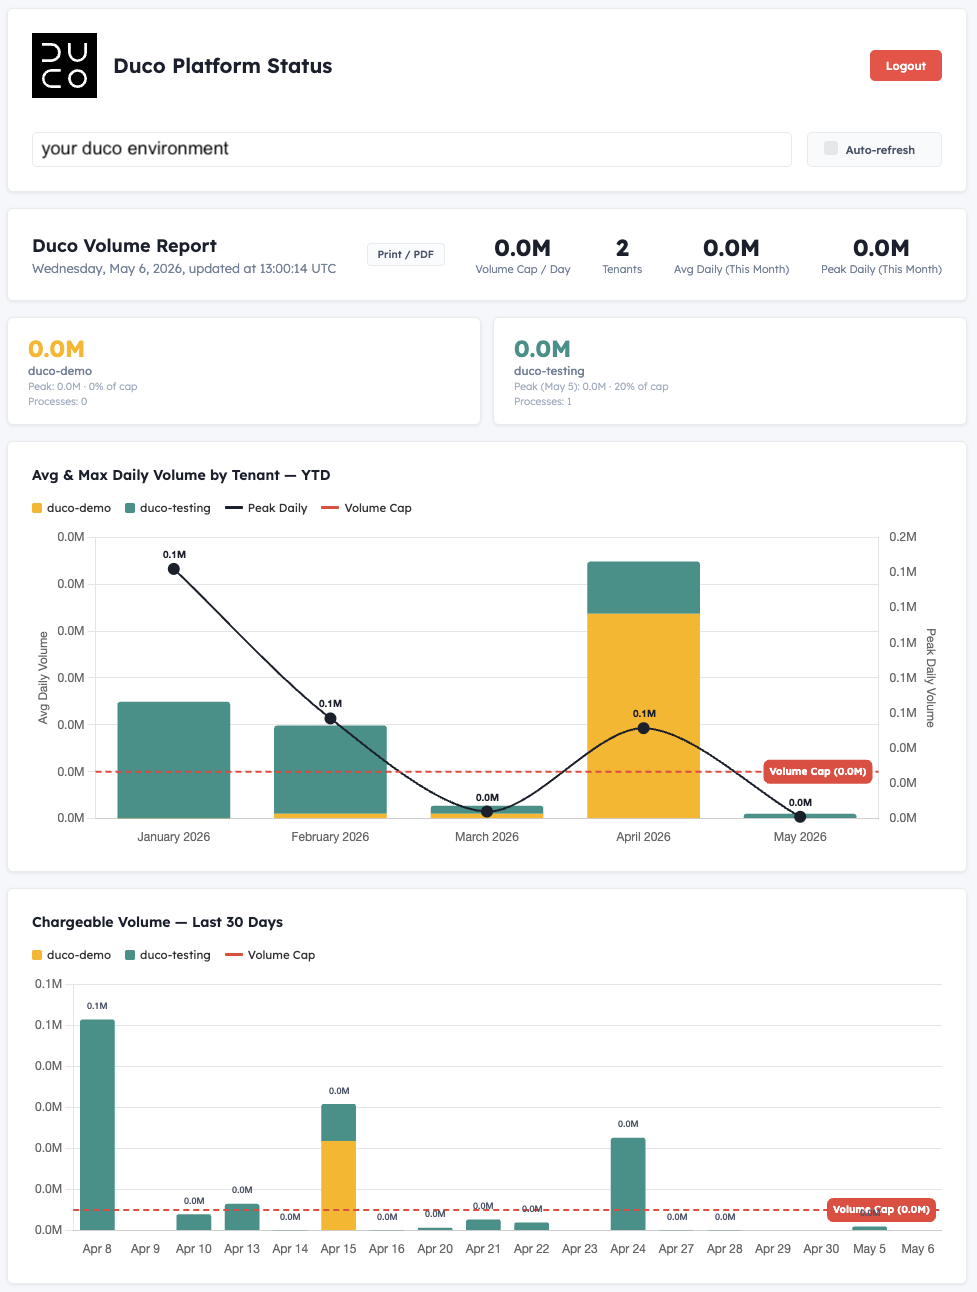This screenshot has height=1292, width=977.
Task: Open the duco-testing tenant card
Action: (x=730, y=371)
